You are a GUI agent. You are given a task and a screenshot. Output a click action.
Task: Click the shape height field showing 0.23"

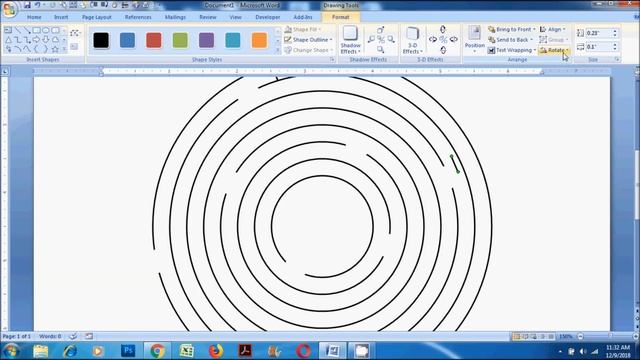click(598, 33)
